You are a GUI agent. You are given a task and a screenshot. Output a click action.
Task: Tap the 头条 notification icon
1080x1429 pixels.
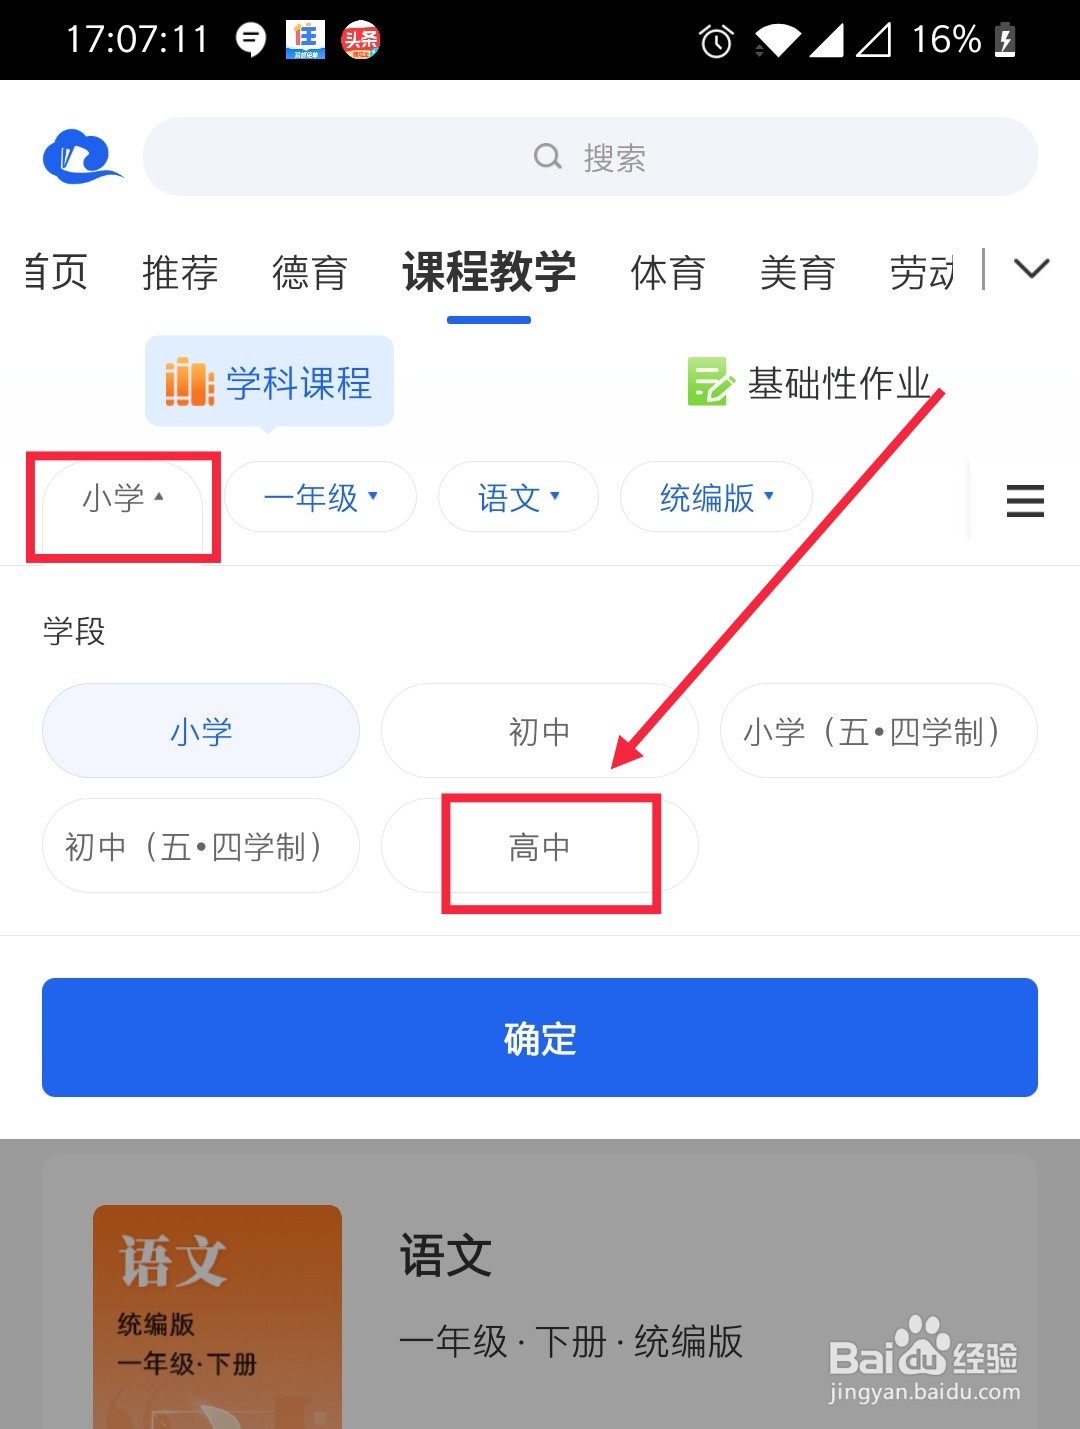(361, 40)
